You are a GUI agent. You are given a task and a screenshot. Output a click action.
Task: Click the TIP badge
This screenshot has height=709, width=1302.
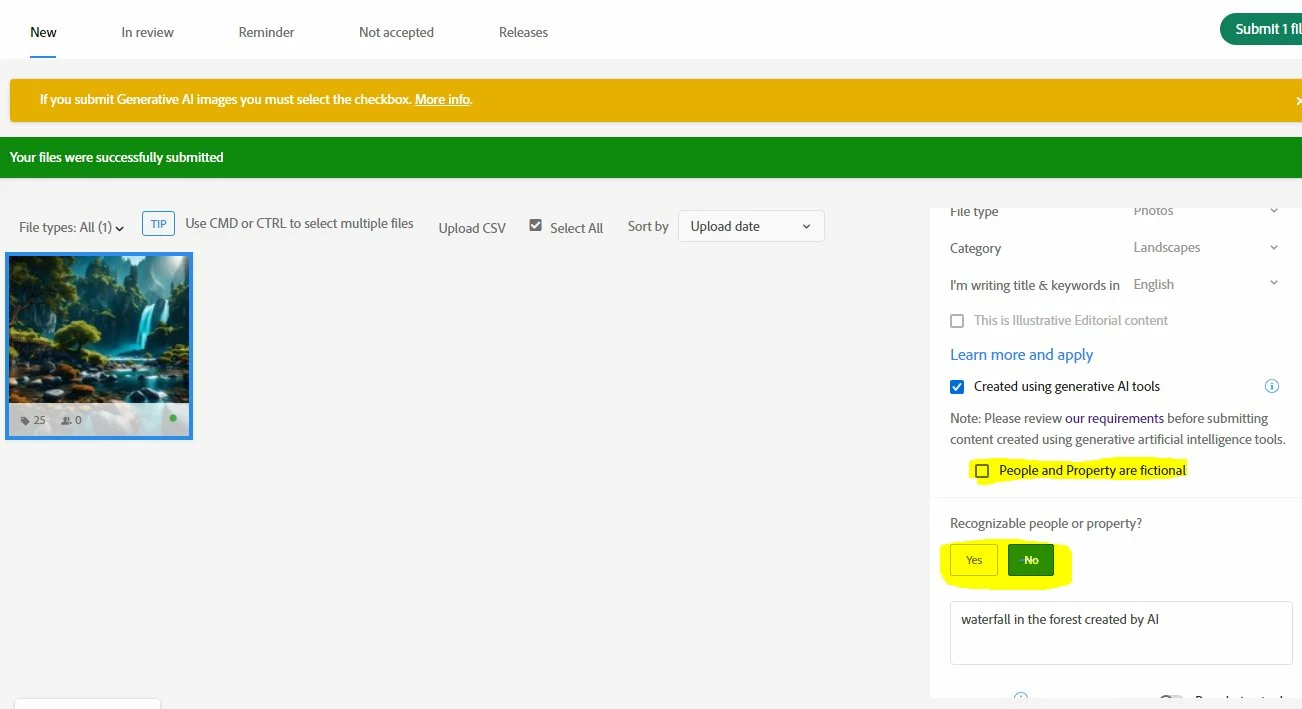tap(158, 224)
